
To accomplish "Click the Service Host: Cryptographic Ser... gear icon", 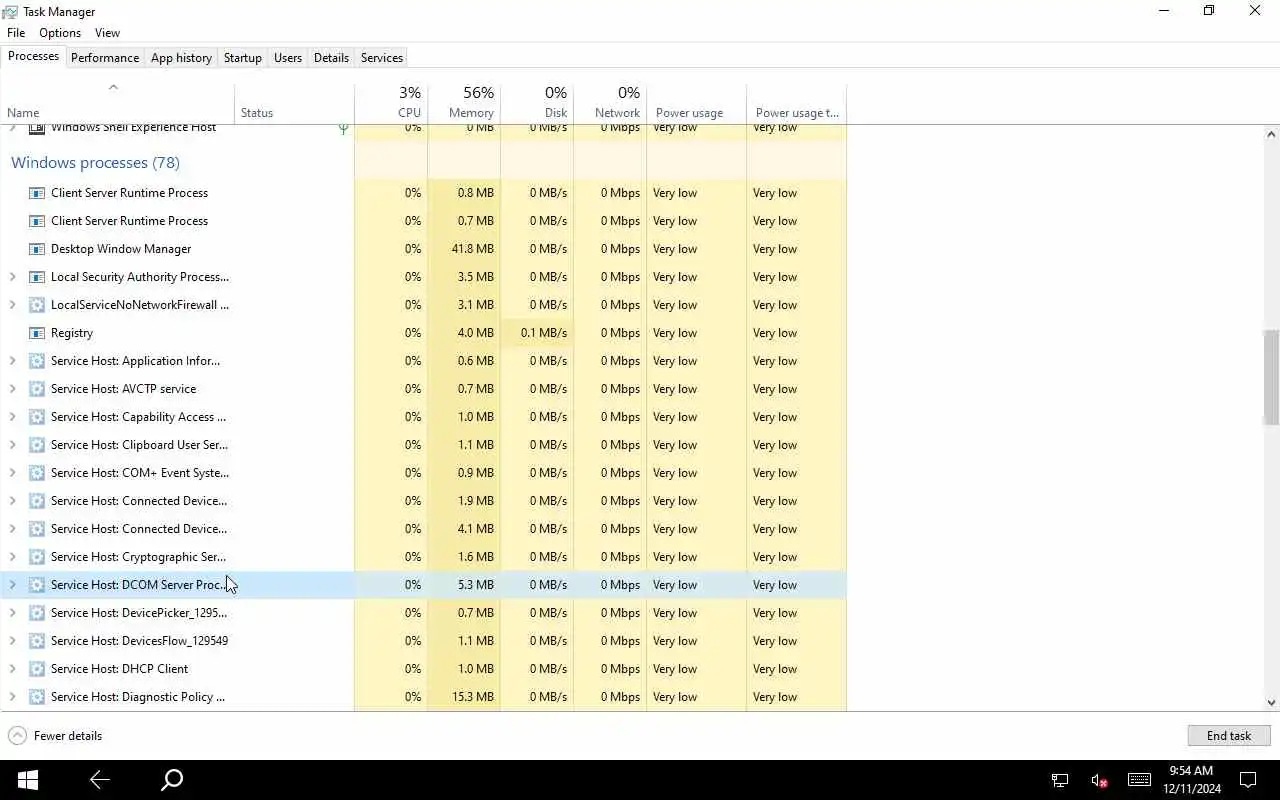I will click(37, 557).
